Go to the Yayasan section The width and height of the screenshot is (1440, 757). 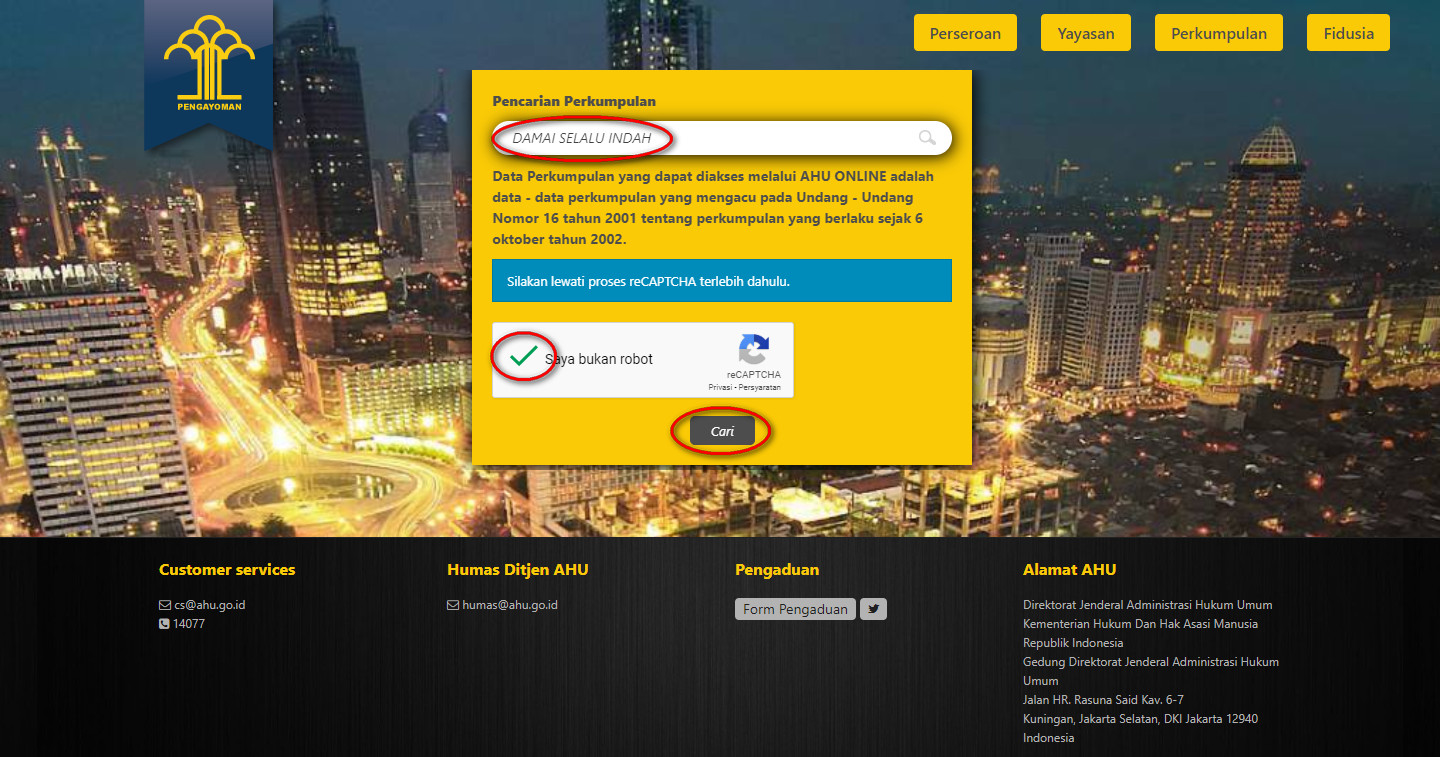1085,33
